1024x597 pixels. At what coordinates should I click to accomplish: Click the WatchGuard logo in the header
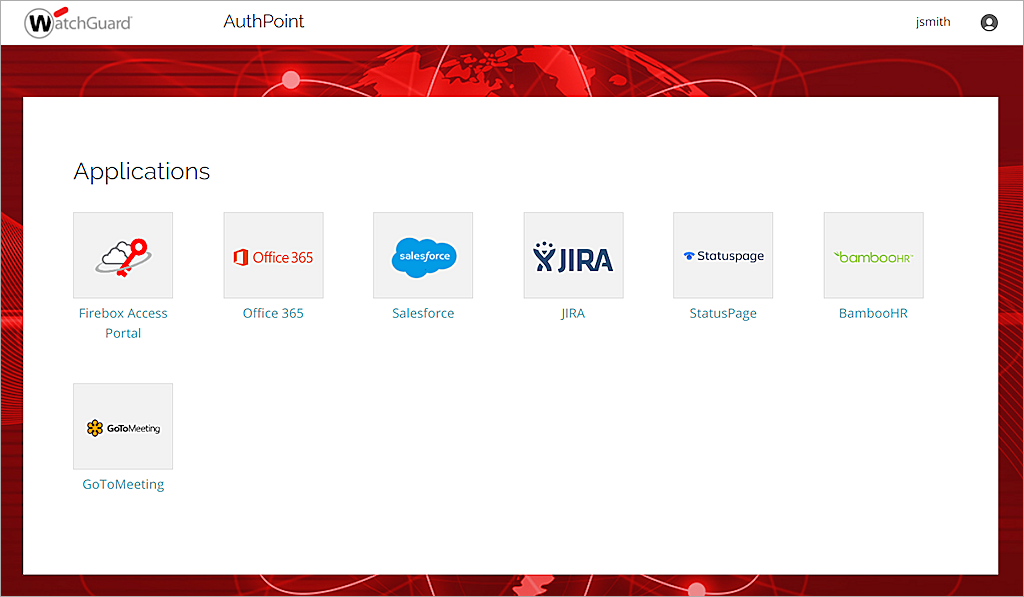coord(78,21)
